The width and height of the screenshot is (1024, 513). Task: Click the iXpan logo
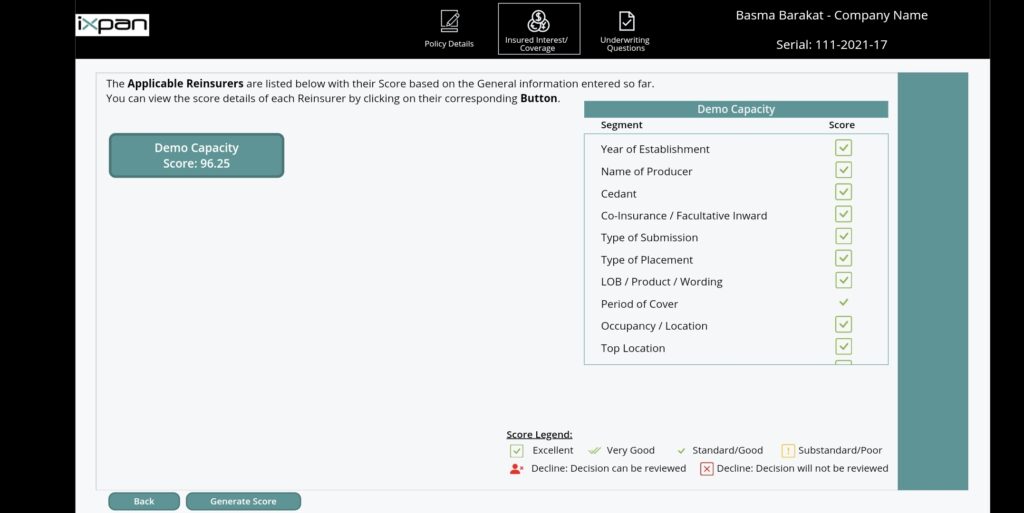click(x=113, y=25)
